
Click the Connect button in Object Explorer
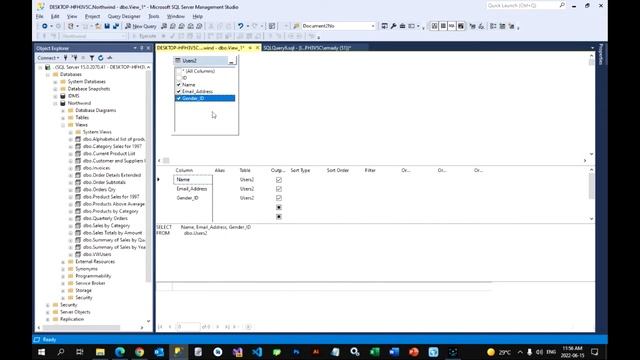coord(48,58)
